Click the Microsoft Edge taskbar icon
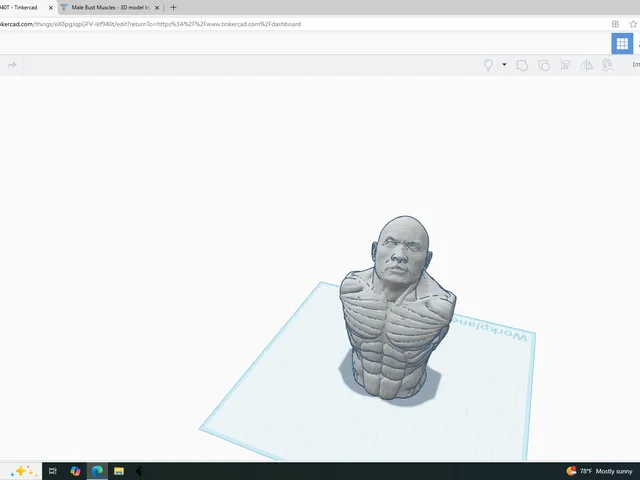The image size is (640, 480). [97, 471]
